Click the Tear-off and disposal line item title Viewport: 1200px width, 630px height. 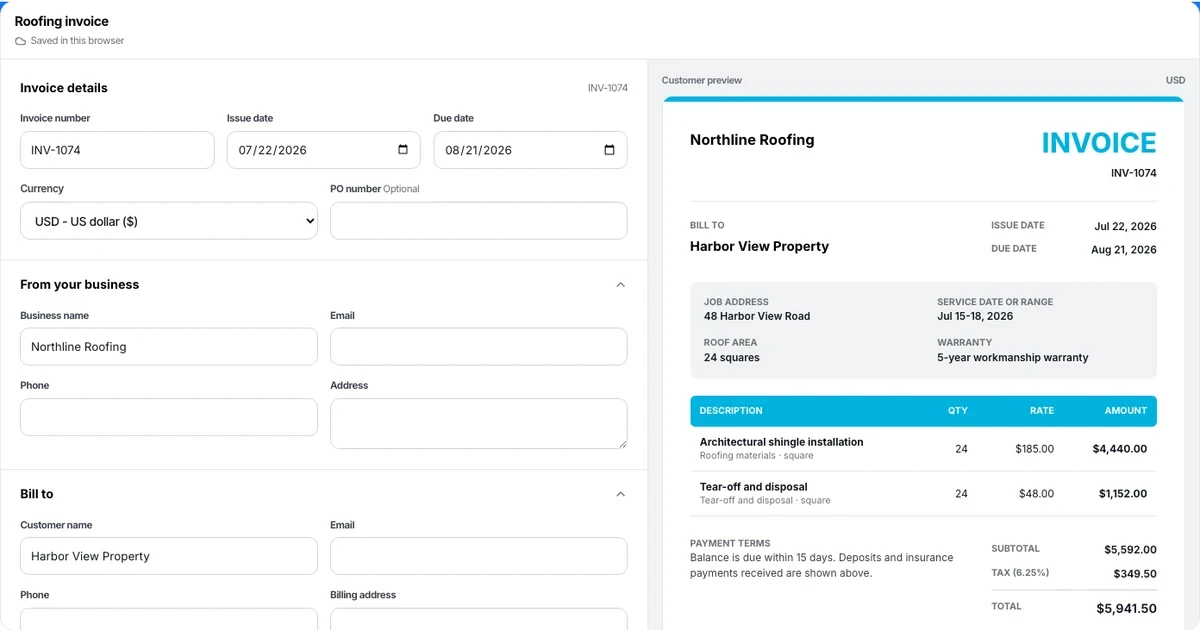click(x=754, y=487)
